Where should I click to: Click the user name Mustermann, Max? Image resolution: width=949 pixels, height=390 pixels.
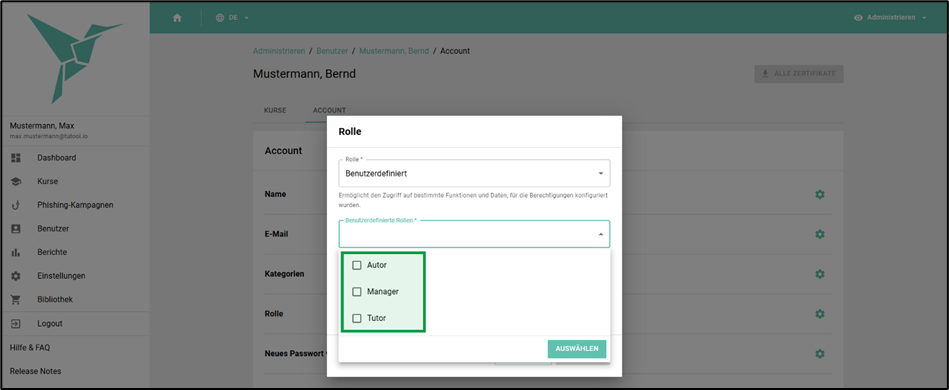(42, 126)
